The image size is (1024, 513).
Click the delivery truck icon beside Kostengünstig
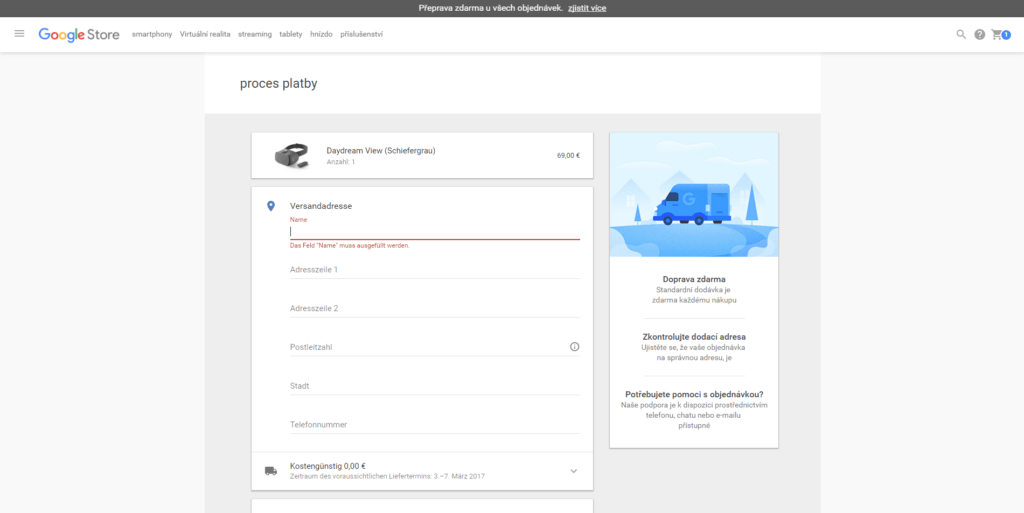pyautogui.click(x=270, y=470)
